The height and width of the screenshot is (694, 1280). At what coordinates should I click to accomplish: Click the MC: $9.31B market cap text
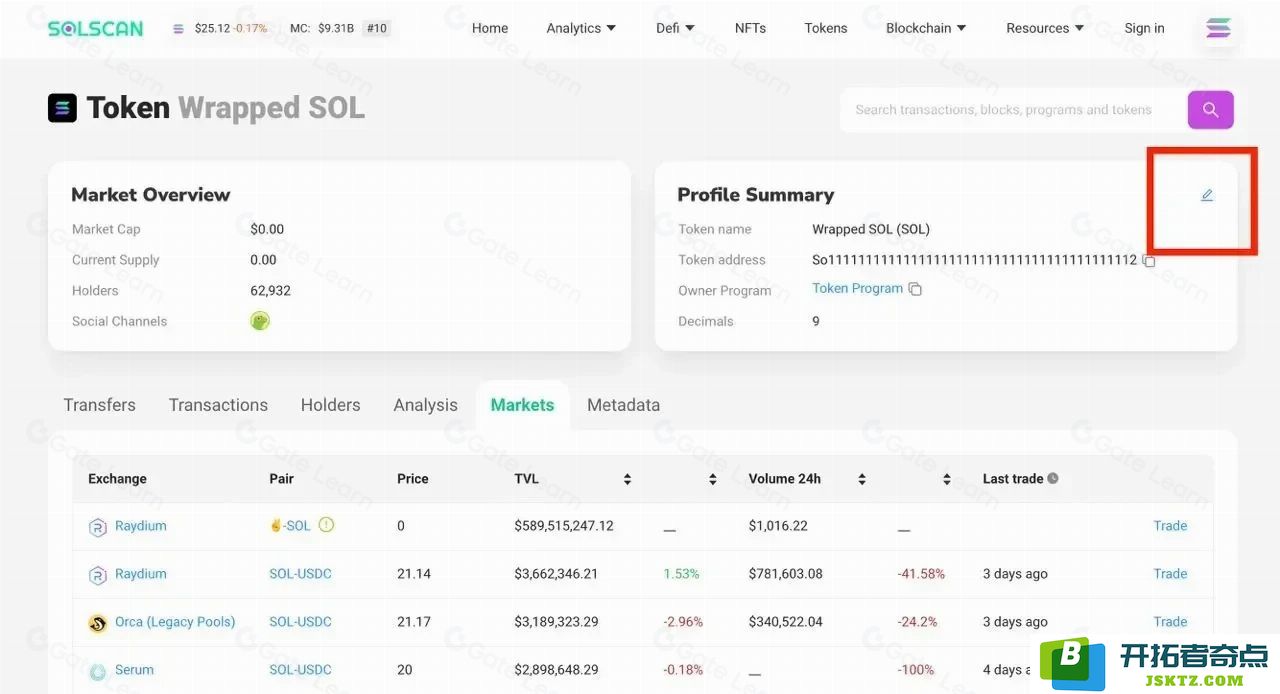coord(322,28)
